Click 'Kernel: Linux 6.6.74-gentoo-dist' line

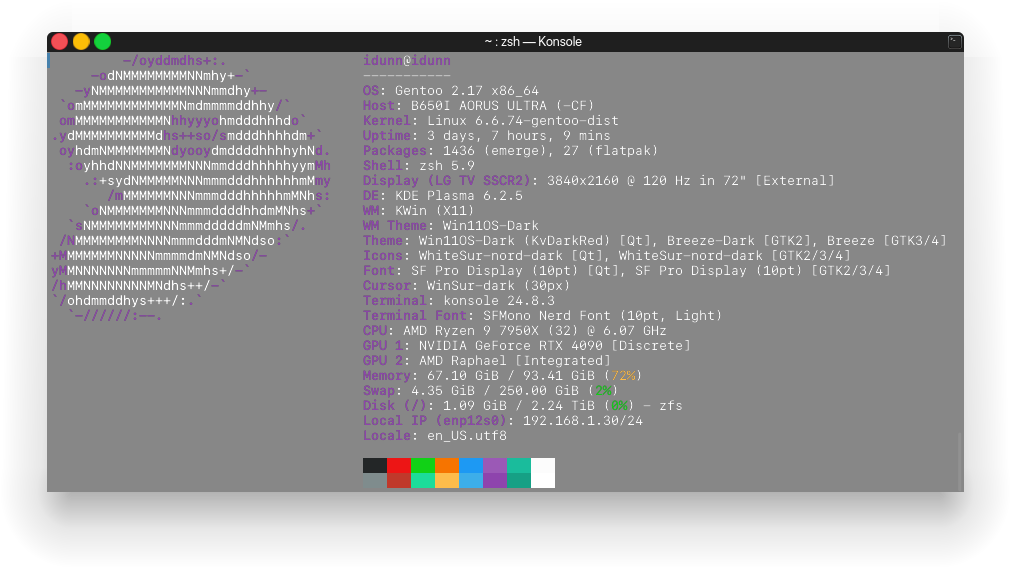[491, 121]
